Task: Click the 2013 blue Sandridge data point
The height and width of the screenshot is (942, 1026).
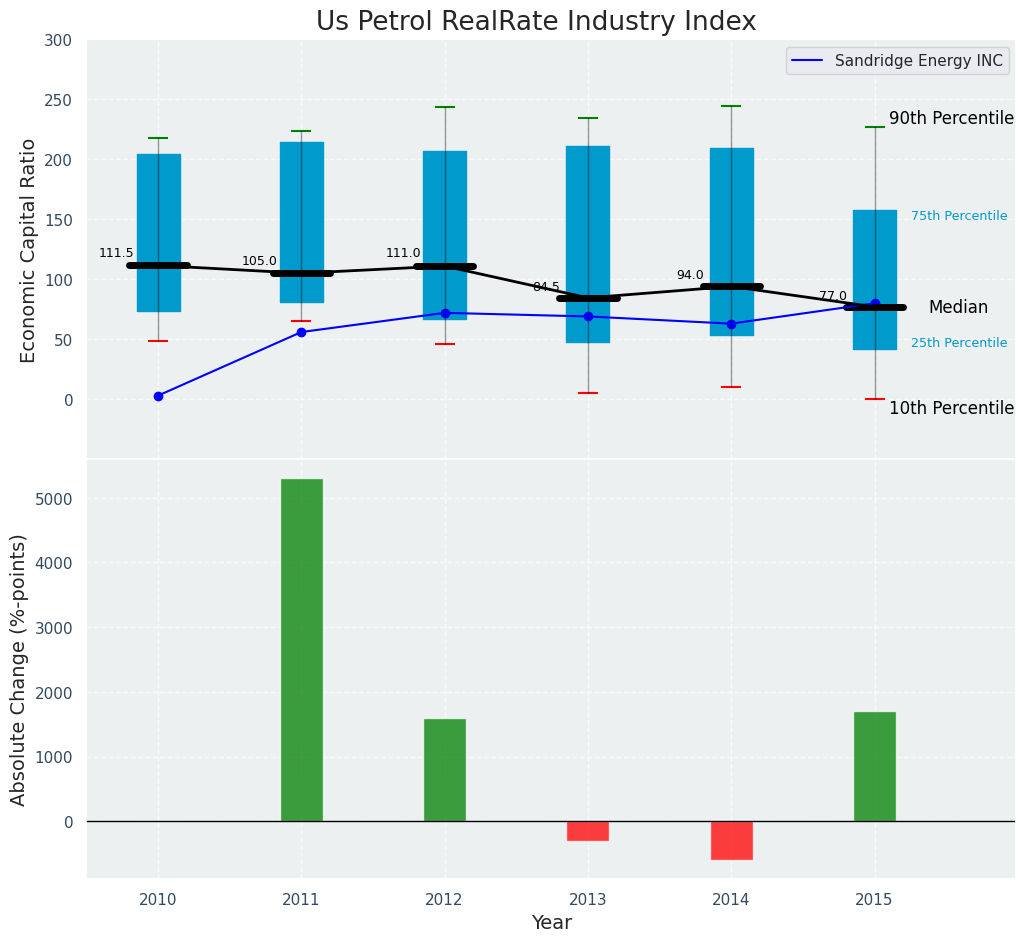Action: click(x=588, y=316)
